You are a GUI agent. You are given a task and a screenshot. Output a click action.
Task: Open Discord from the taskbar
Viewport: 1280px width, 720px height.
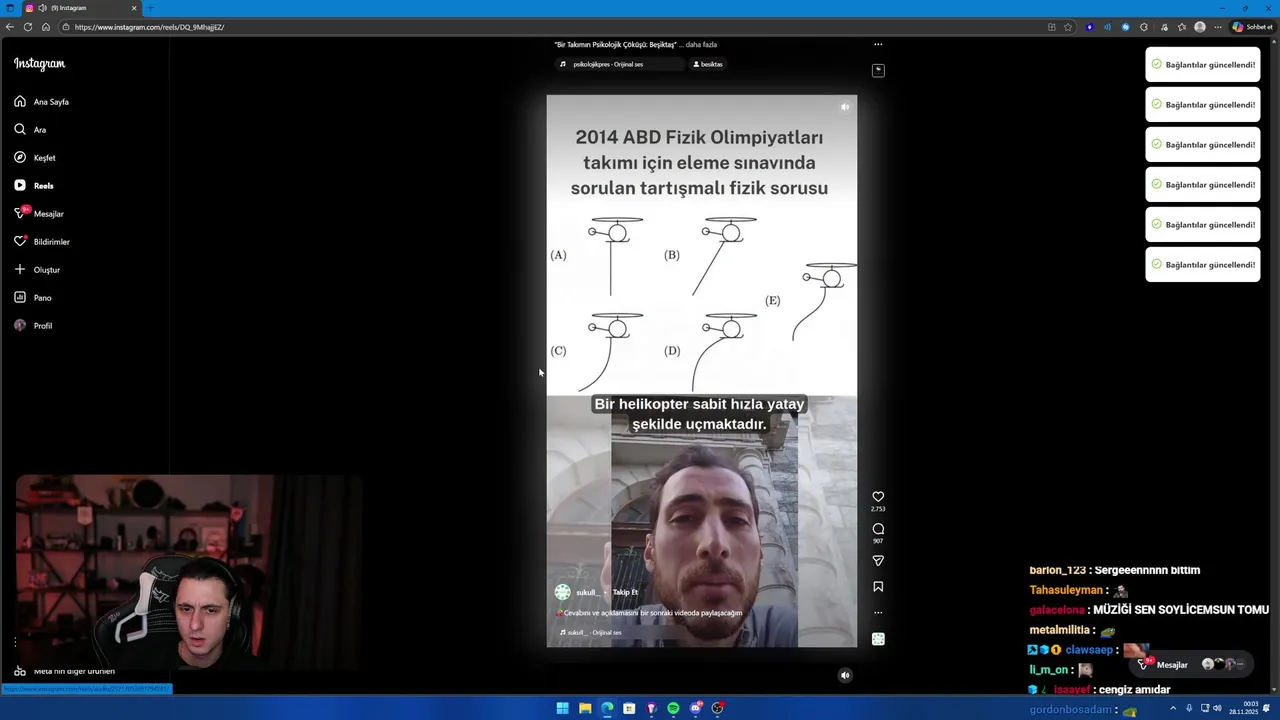tap(695, 708)
